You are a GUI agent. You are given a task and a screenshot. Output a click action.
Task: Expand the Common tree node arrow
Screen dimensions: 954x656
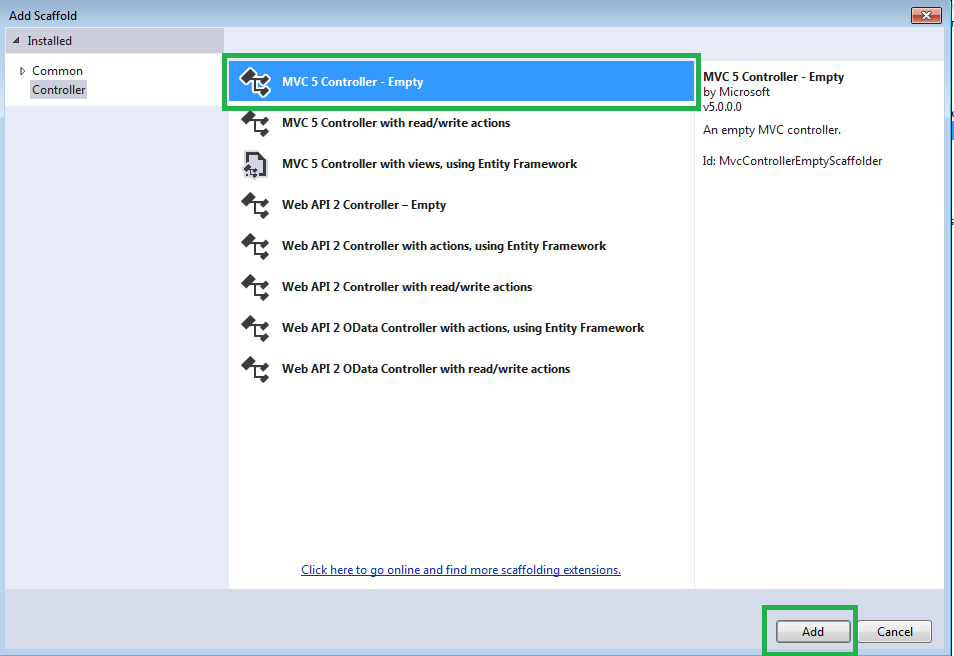(23, 71)
